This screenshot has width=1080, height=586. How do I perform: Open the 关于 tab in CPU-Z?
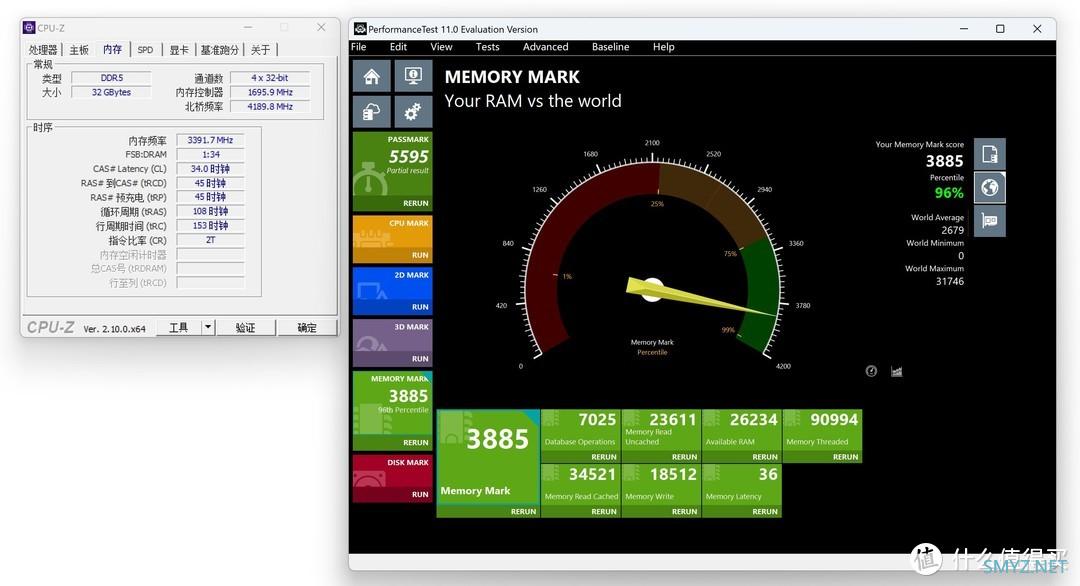pyautogui.click(x=260, y=50)
